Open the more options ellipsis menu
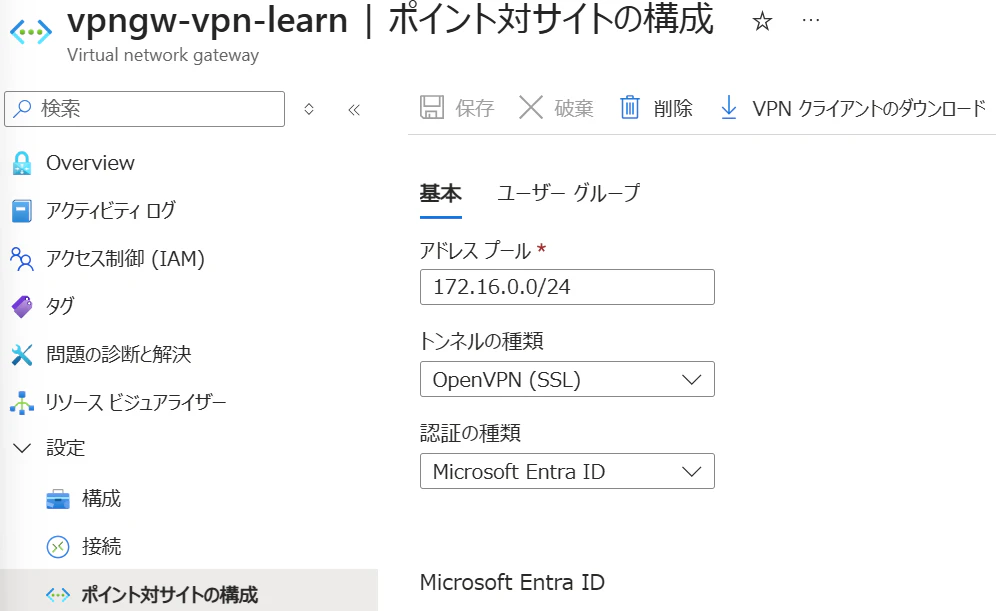 (x=811, y=20)
